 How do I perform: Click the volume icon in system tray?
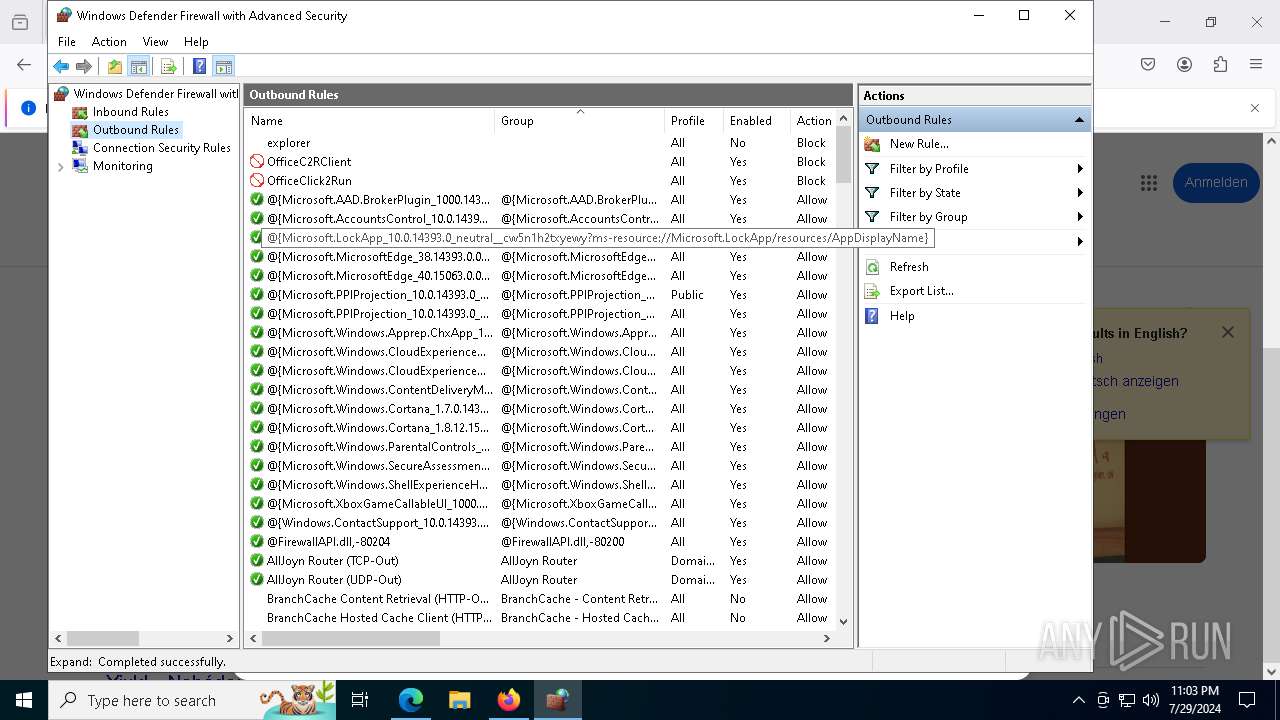click(1150, 700)
